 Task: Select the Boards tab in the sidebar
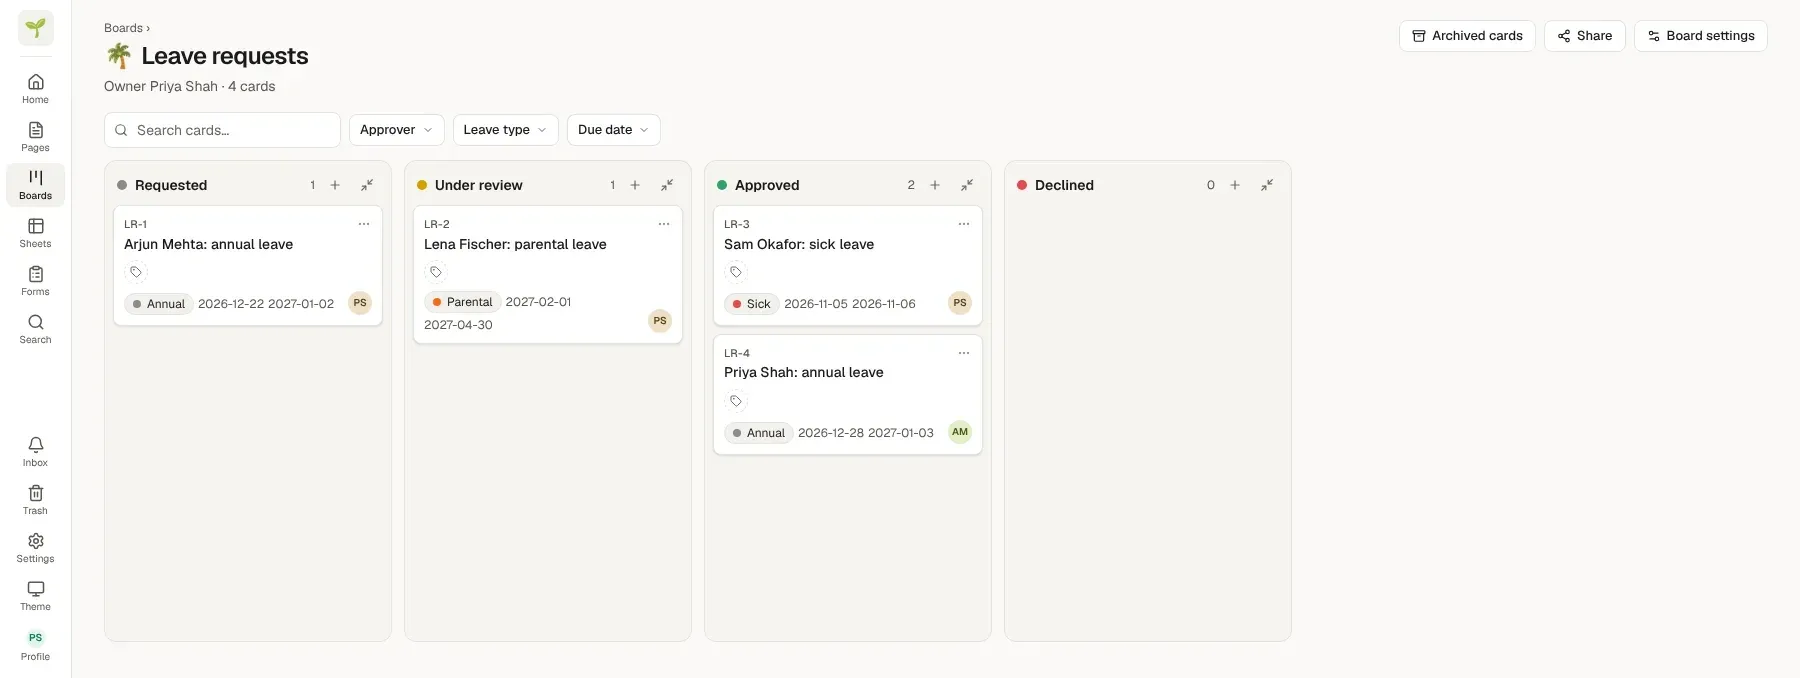[36, 185]
